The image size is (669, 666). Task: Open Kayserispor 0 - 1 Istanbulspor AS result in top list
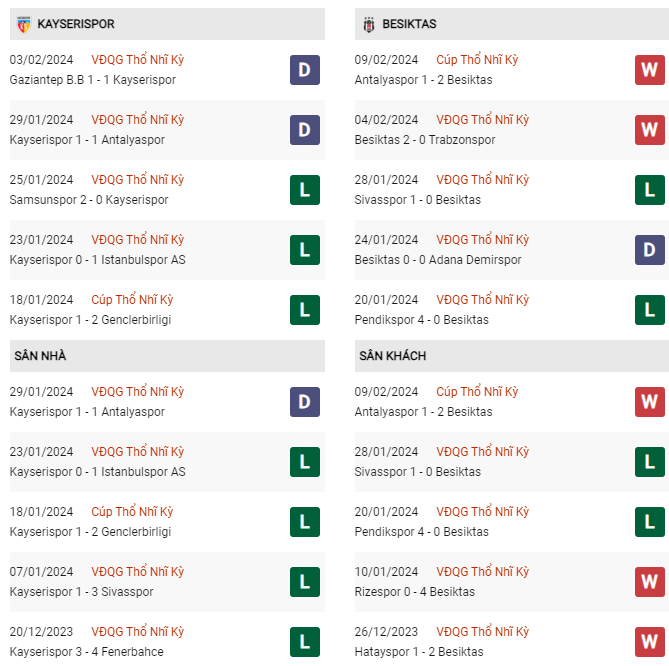coord(98,260)
